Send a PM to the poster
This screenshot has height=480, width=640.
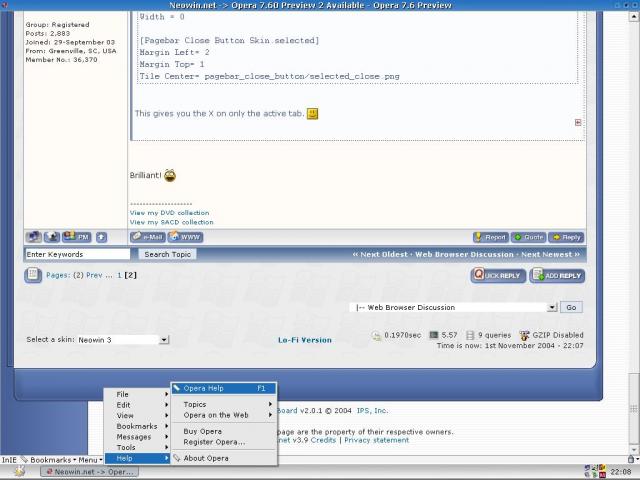coord(77,237)
